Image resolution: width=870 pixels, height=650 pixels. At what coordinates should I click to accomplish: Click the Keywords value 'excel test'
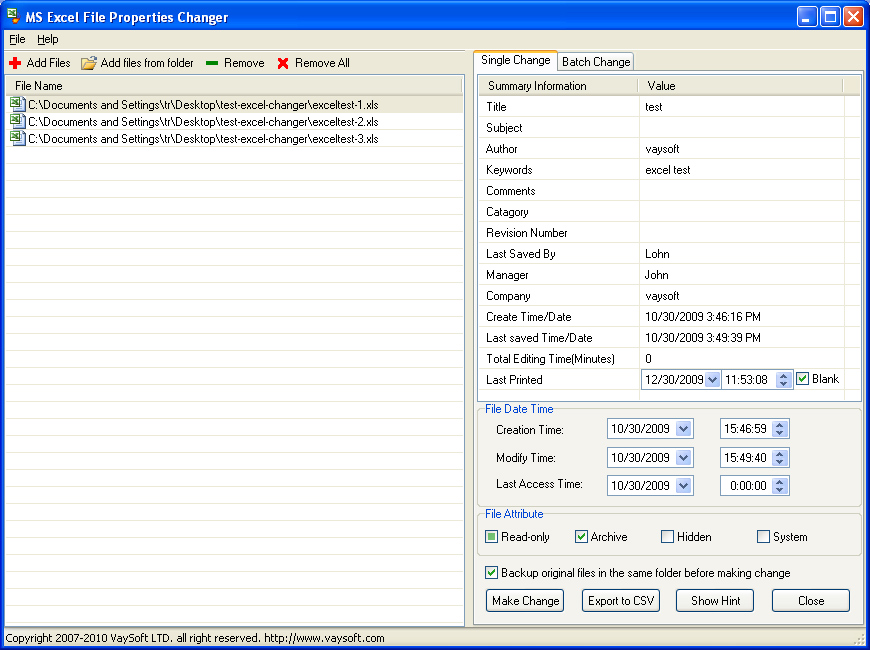tap(667, 170)
